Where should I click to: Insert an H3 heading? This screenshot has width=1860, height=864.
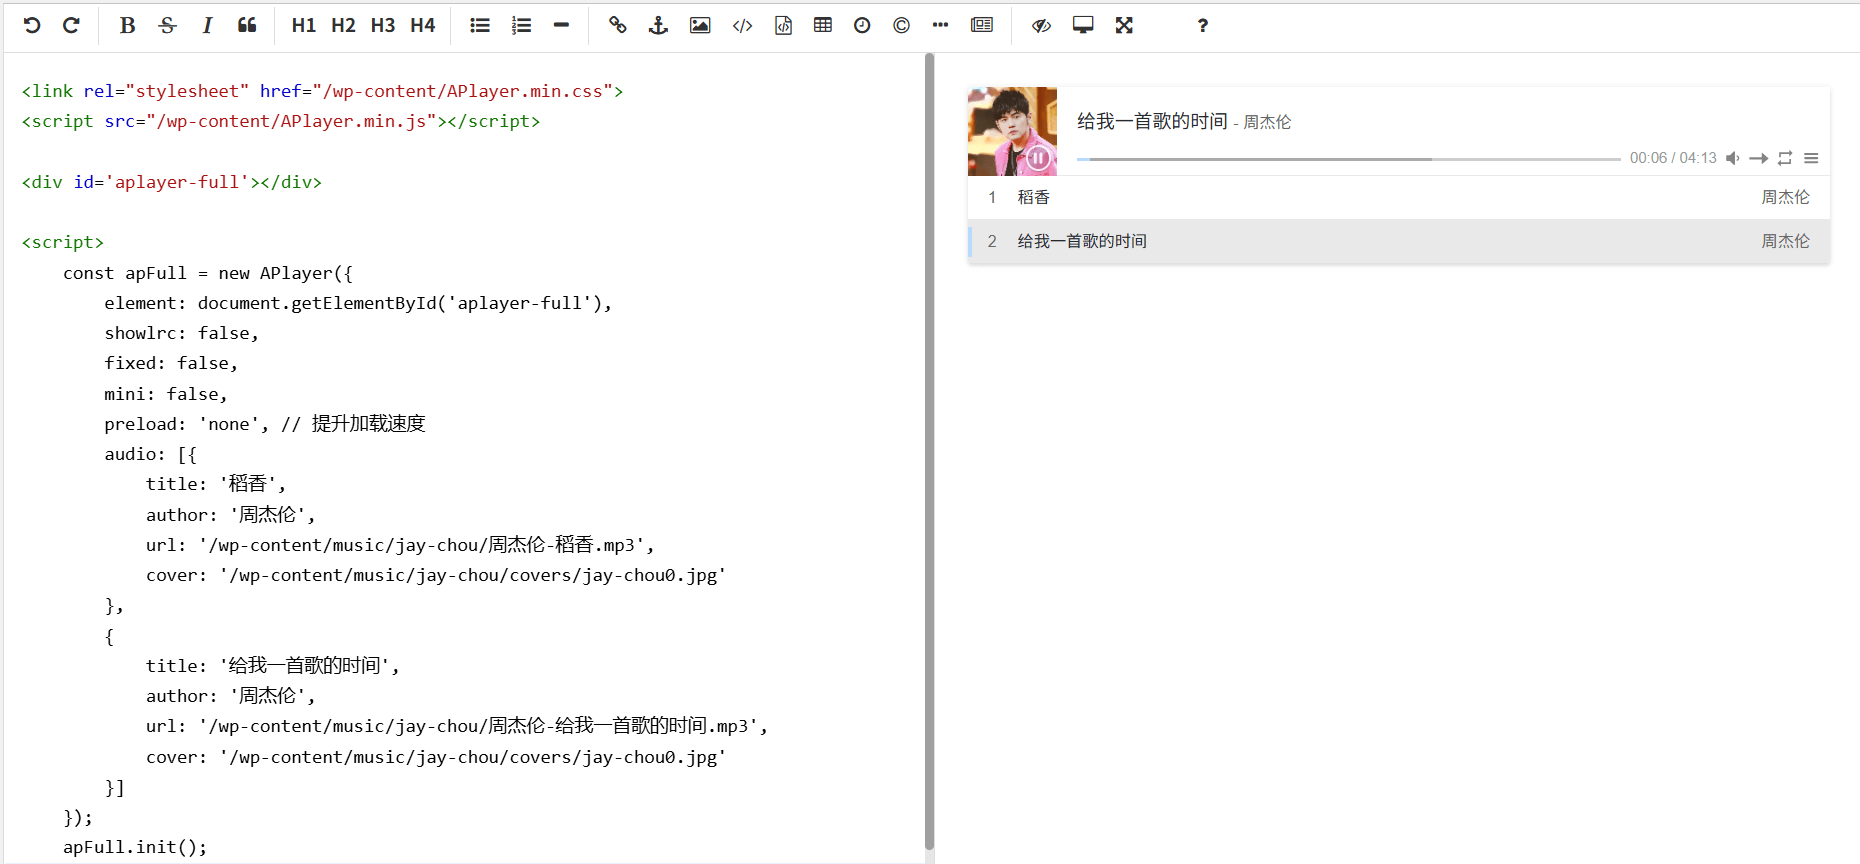coord(383,26)
